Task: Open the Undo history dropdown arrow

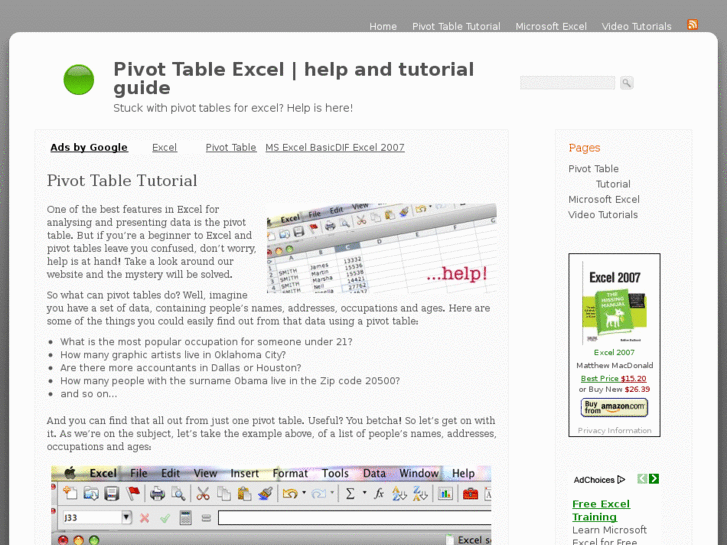Action: point(304,493)
